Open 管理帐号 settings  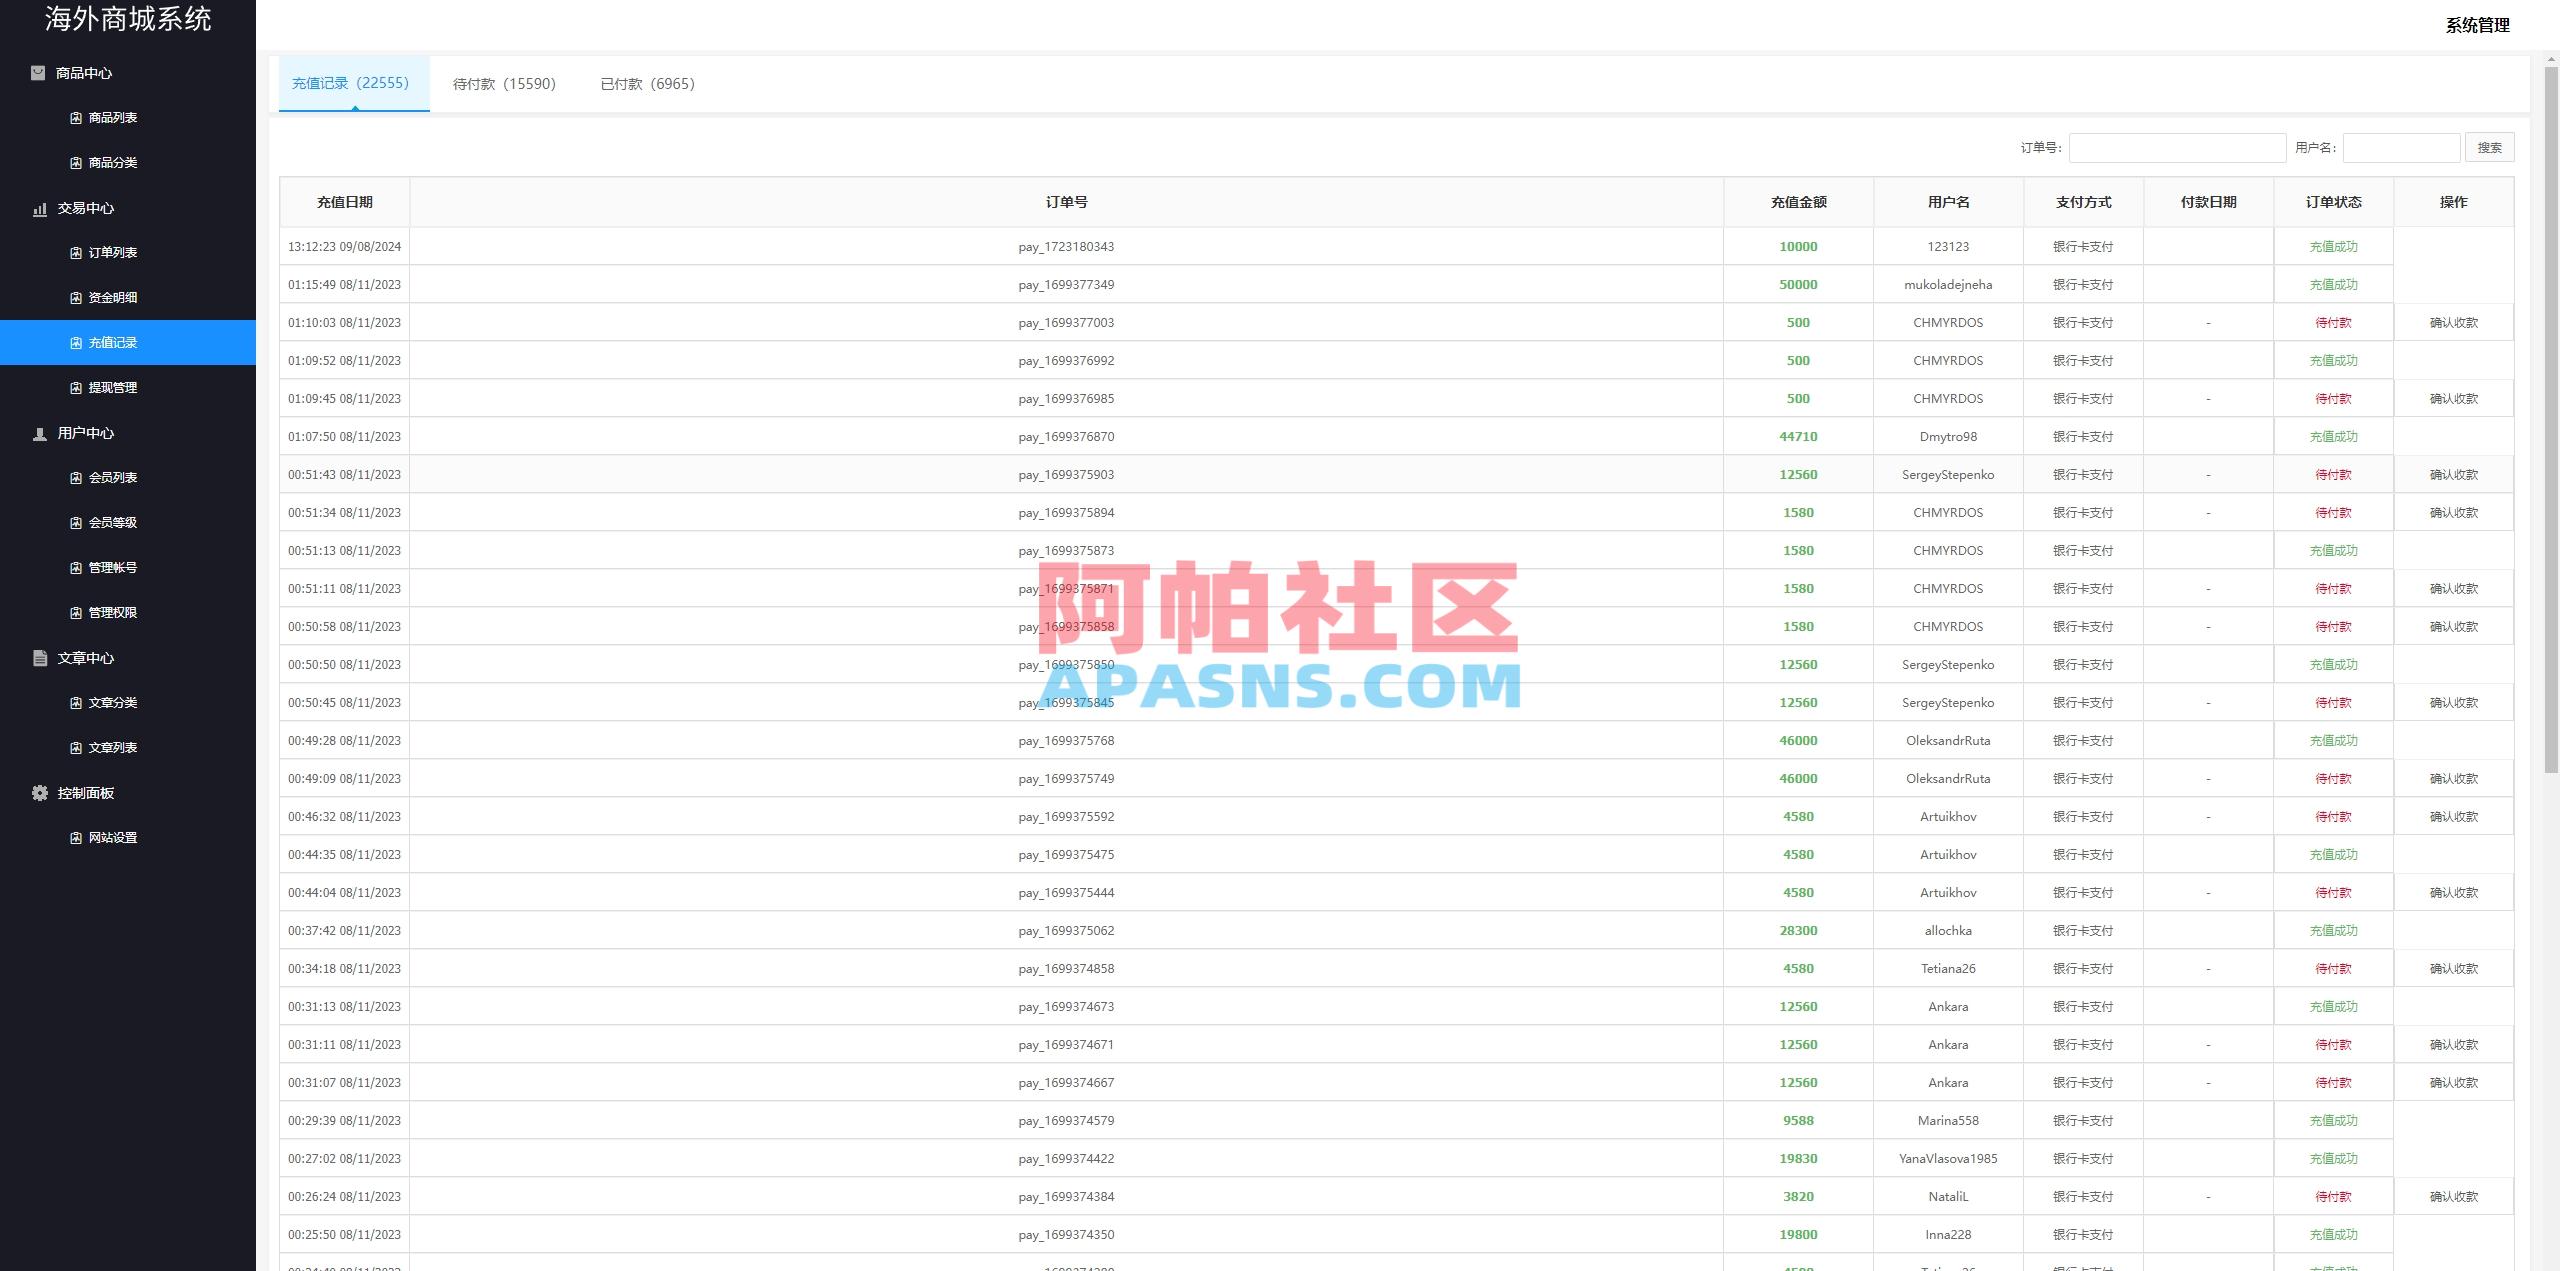[113, 567]
